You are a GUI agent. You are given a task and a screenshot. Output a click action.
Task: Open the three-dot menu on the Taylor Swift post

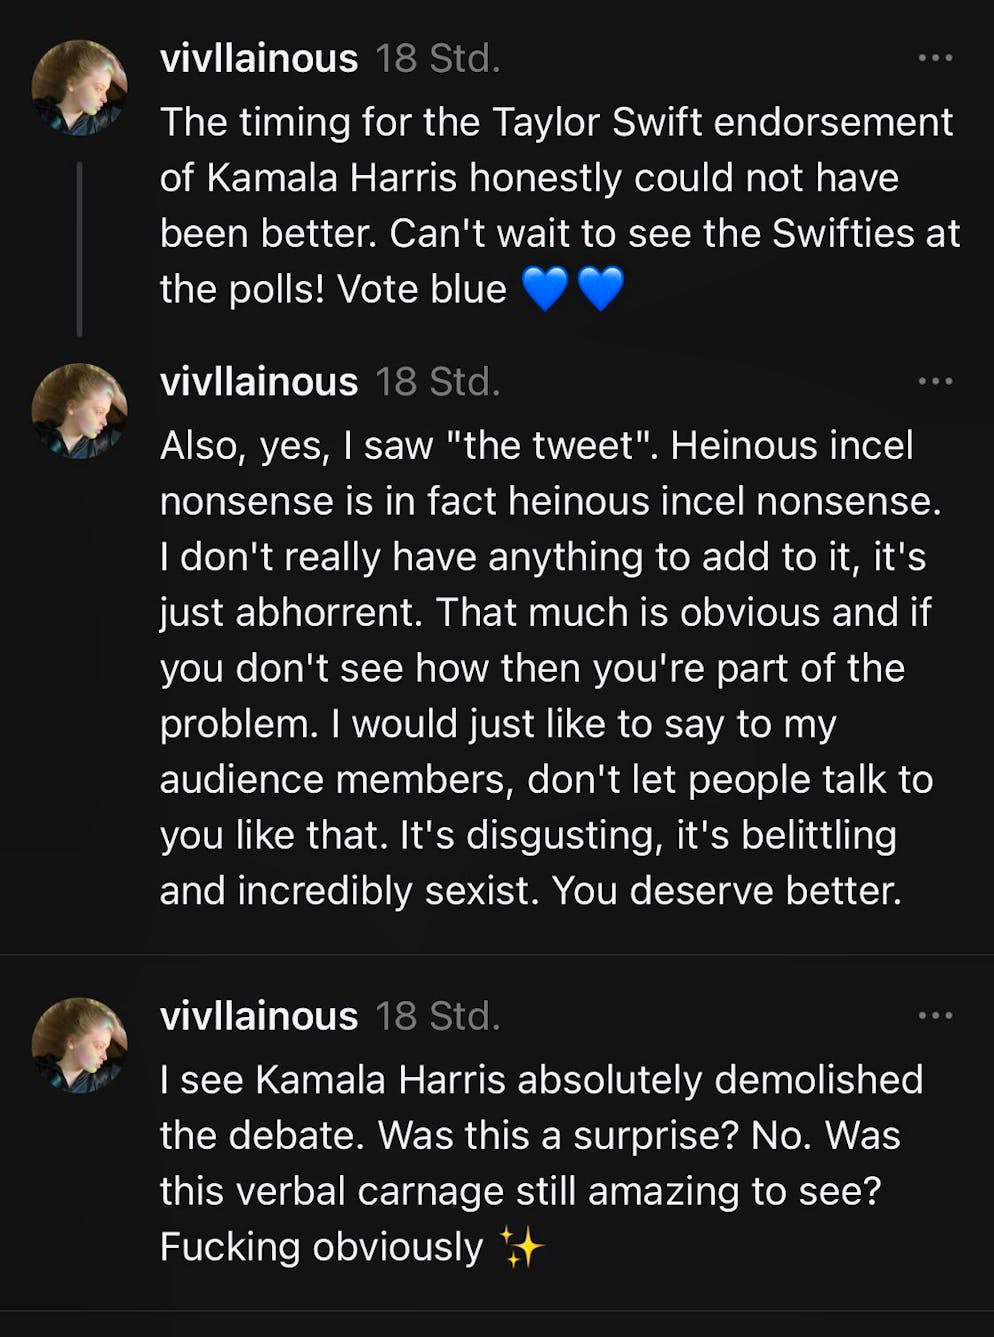(934, 58)
